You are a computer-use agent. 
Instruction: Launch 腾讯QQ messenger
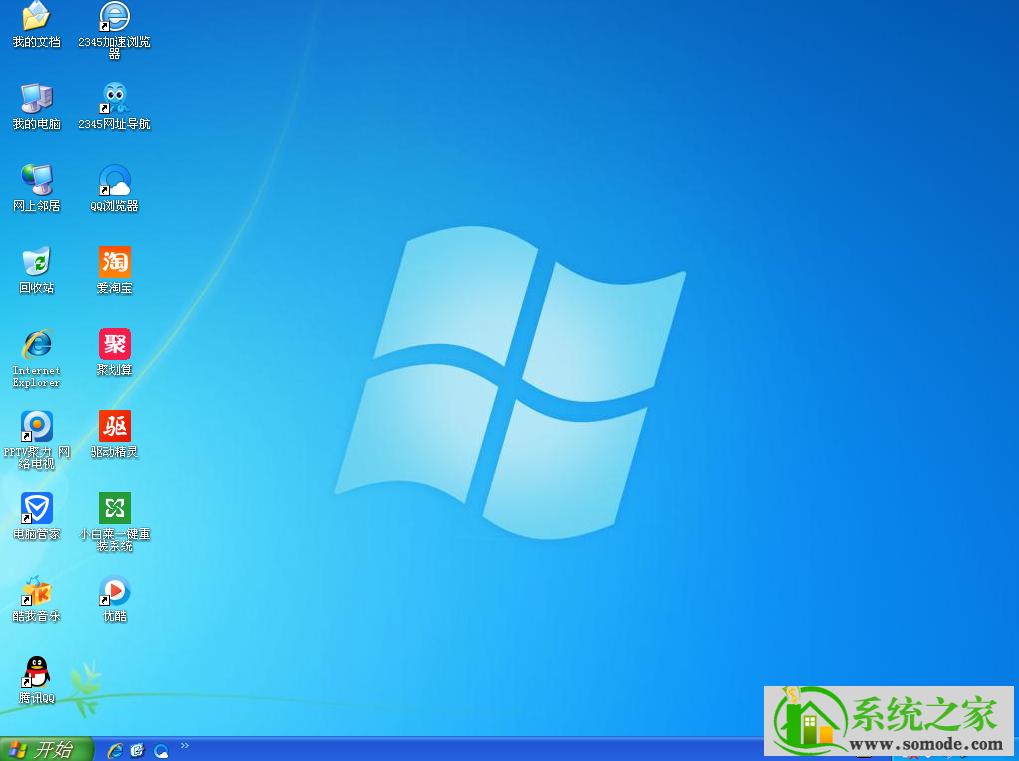[x=36, y=672]
